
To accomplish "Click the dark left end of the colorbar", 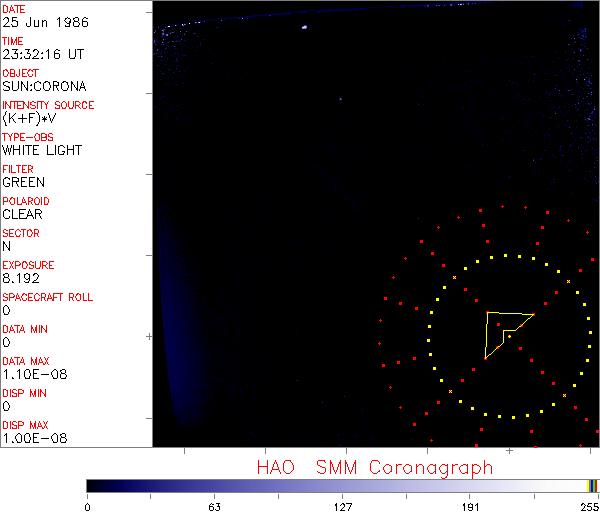I will [x=95, y=485].
